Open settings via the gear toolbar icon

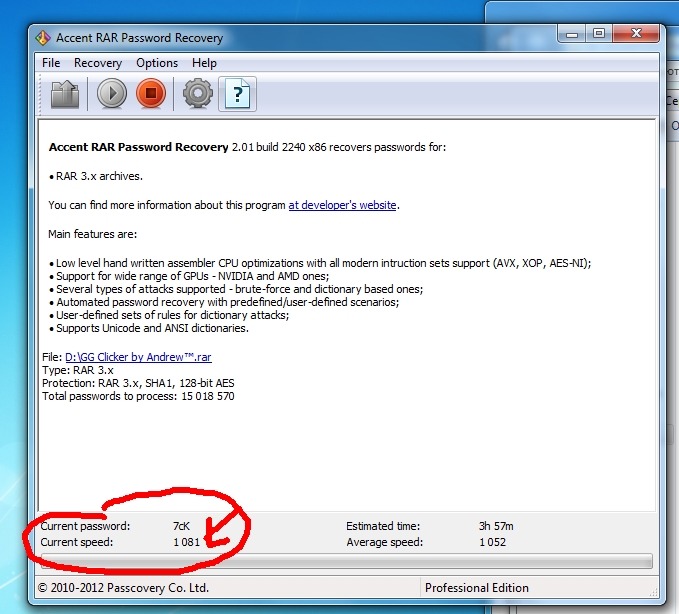[197, 94]
